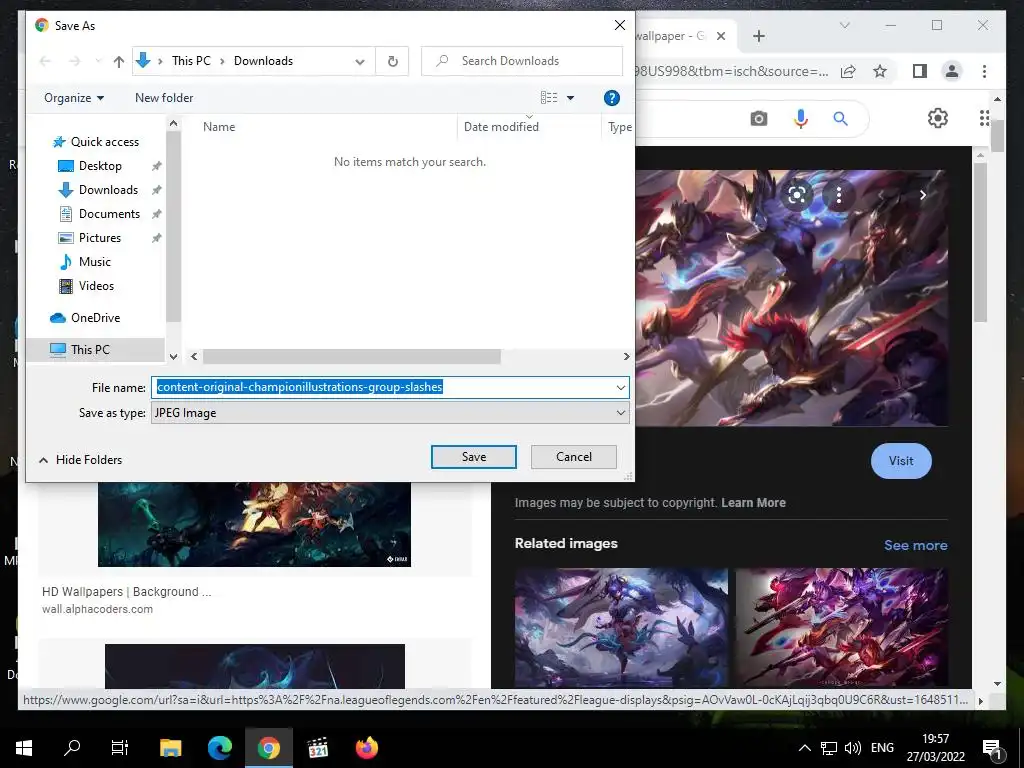Image resolution: width=1024 pixels, height=768 pixels.
Task: Click the Search Downloads box
Action: (x=522, y=61)
